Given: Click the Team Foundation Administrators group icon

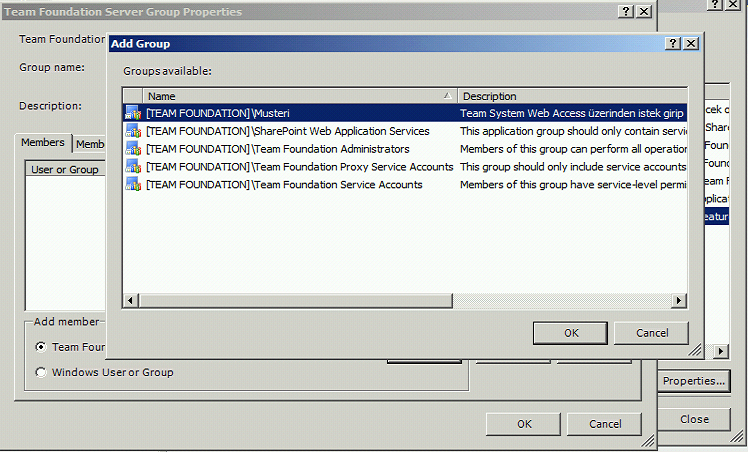Looking at the screenshot, I should 133,149.
